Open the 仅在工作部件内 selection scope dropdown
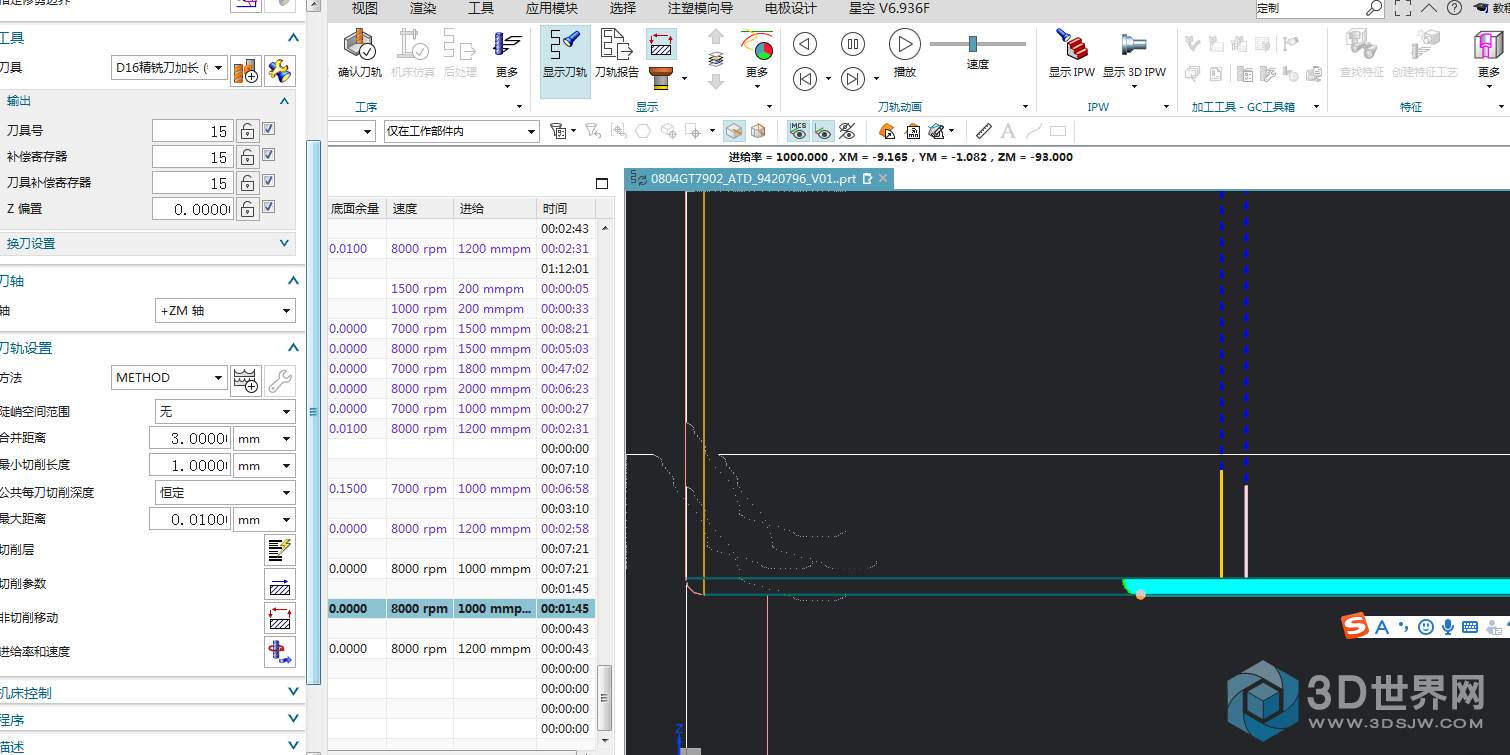The image size is (1510, 755). coord(461,131)
